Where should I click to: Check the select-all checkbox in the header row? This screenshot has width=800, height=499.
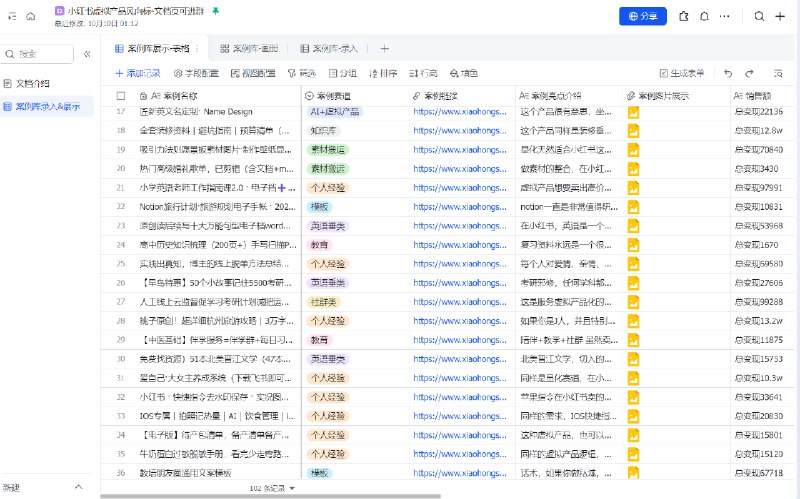[x=121, y=95]
